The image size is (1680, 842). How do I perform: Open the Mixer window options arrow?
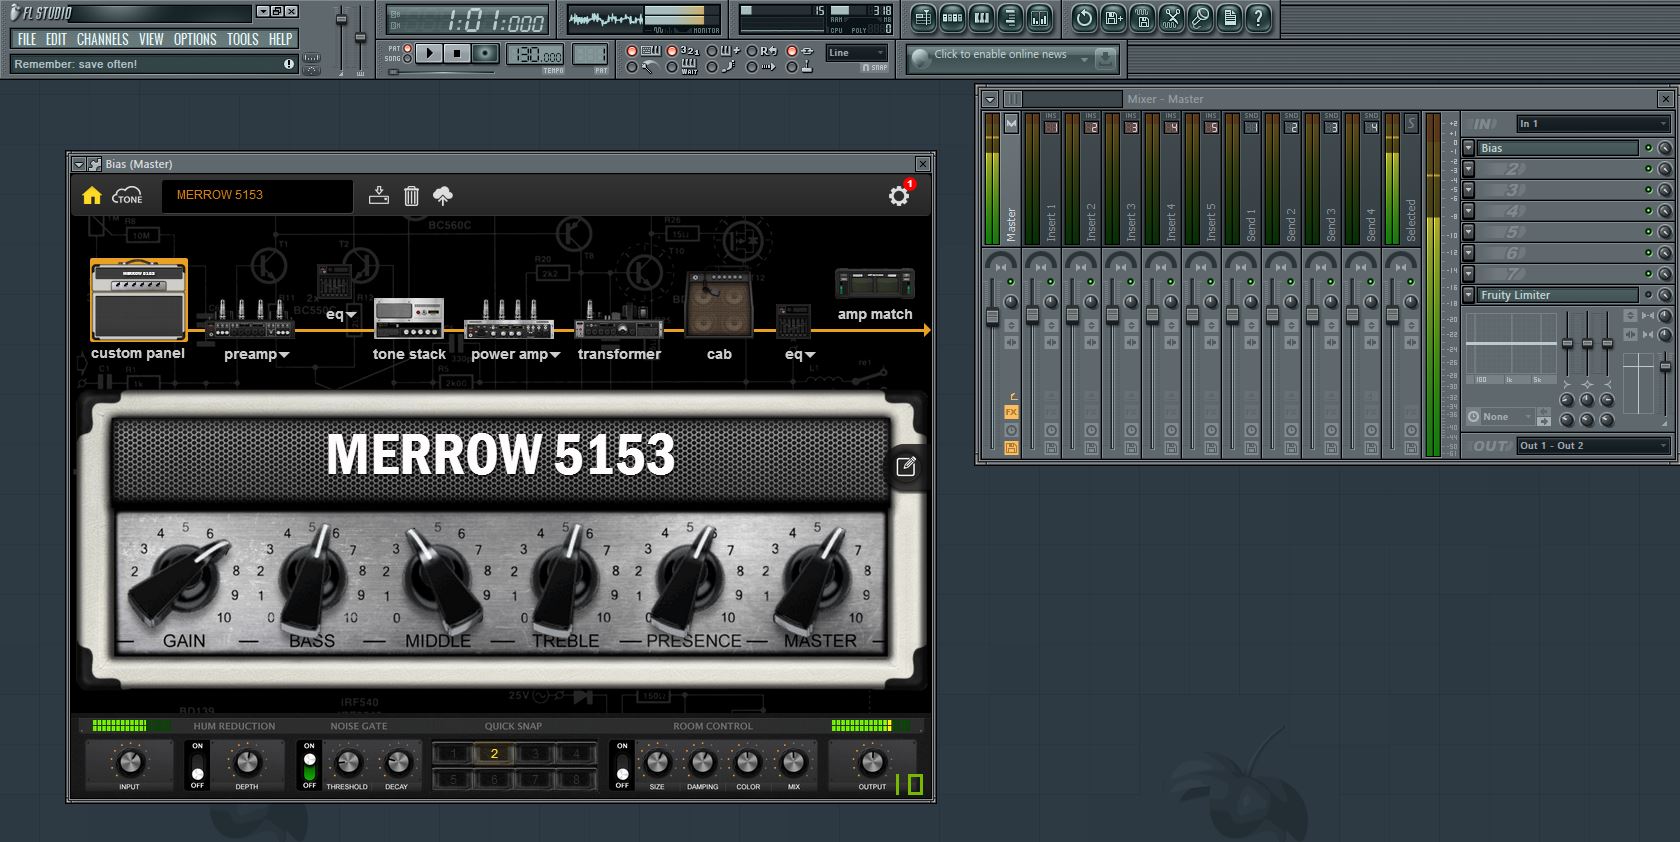tap(990, 99)
